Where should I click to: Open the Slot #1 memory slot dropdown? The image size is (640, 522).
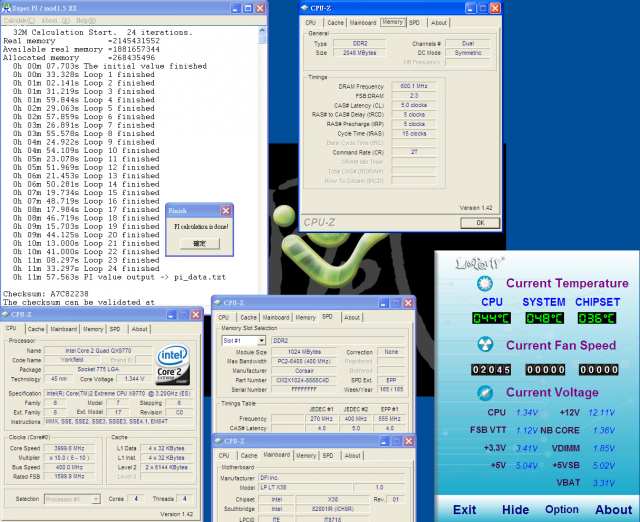coord(261,340)
